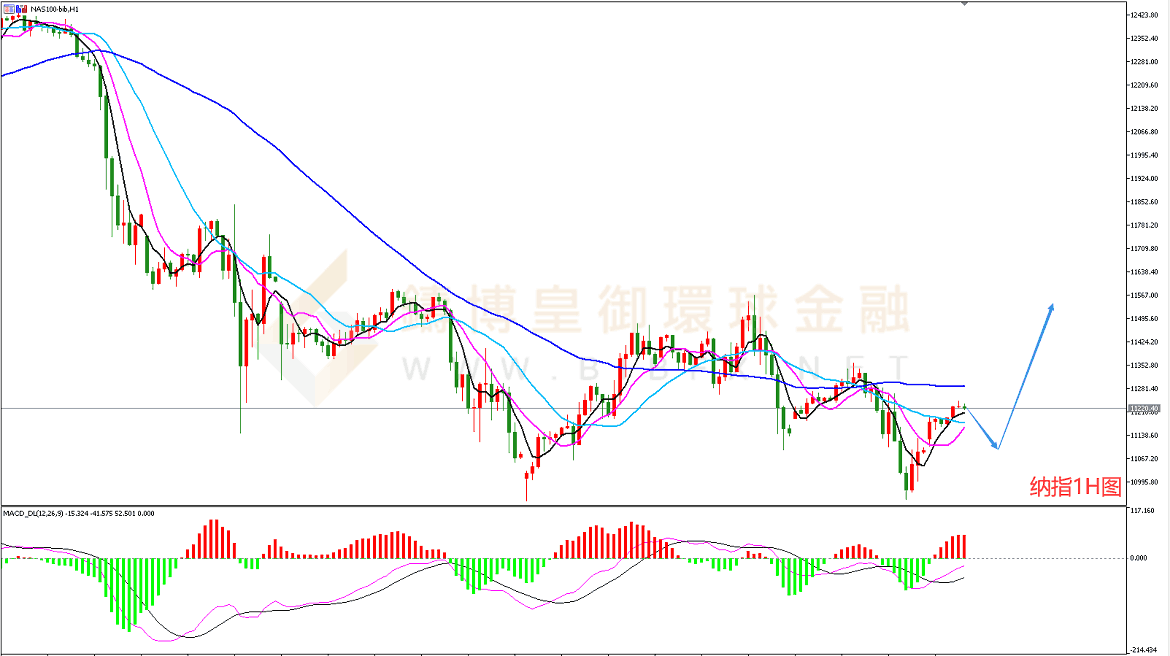Click the chart shift triangle marker at the top
The height and width of the screenshot is (656, 1170).
[963, 4]
